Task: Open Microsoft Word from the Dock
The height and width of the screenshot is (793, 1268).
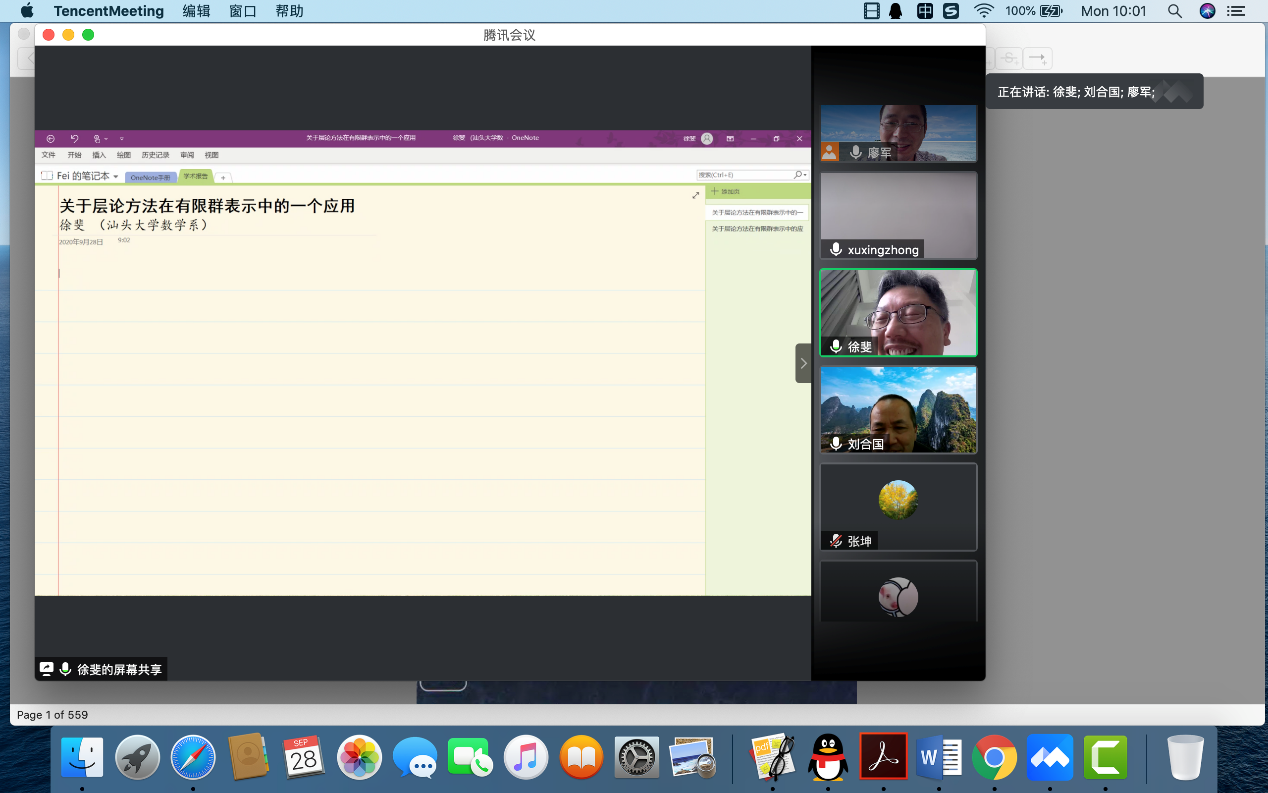Action: [x=939, y=757]
